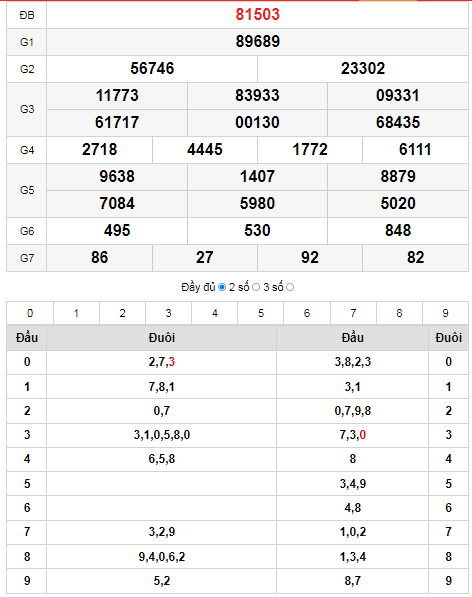Viewport: 472px width, 597px height.
Task: Filter results by digit 6 cell
Action: pyautogui.click(x=307, y=313)
